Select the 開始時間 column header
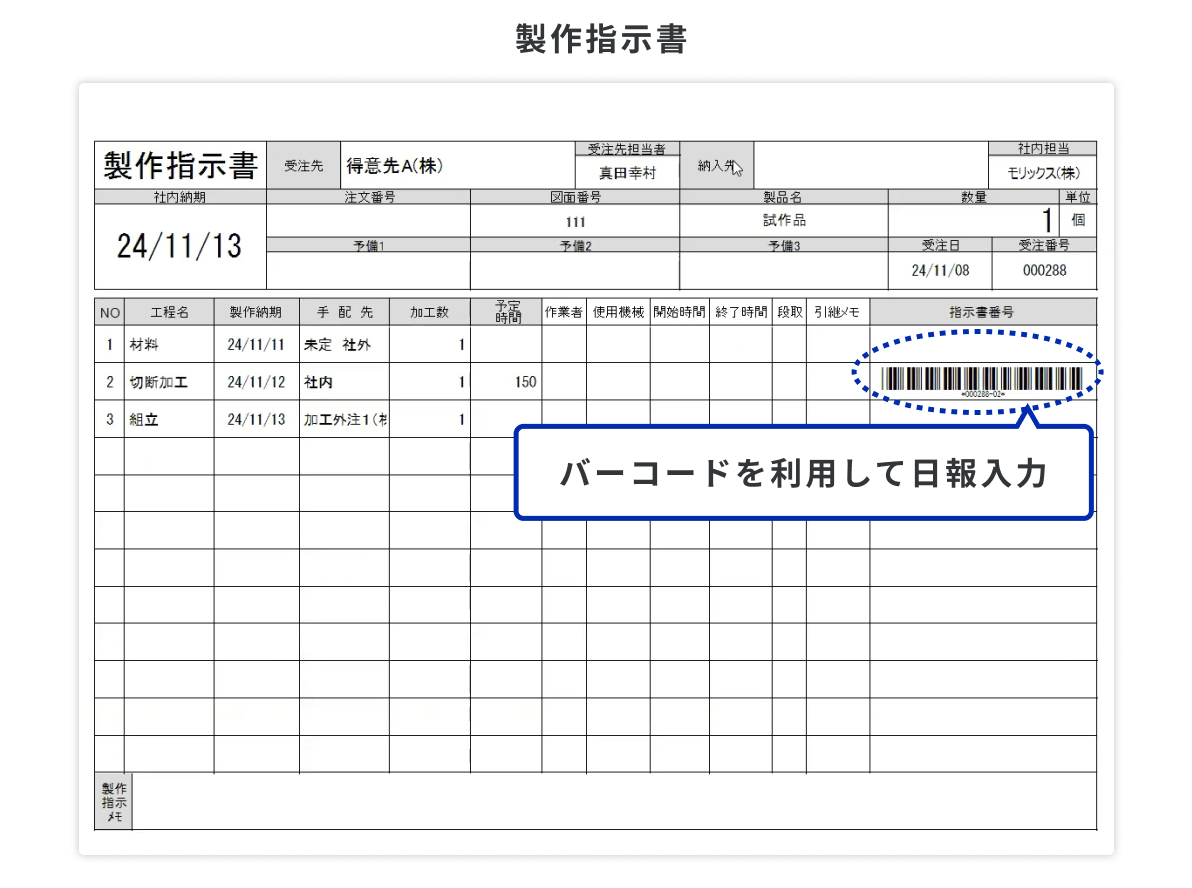 tap(680, 312)
